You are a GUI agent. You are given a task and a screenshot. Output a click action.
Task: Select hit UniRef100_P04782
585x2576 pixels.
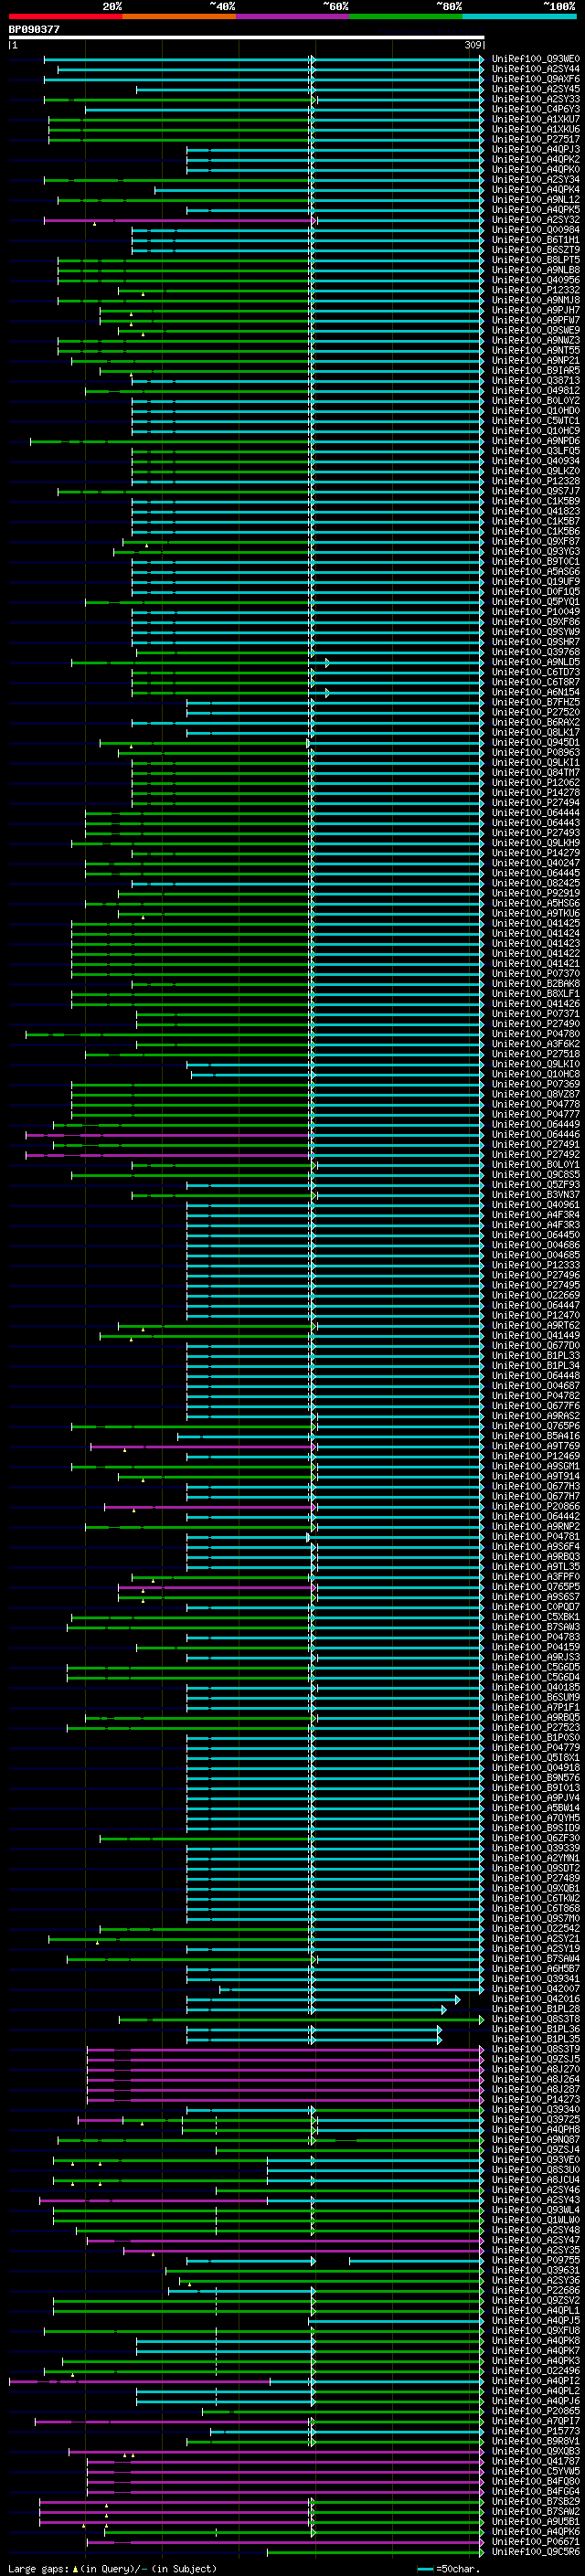pyautogui.click(x=535, y=1395)
